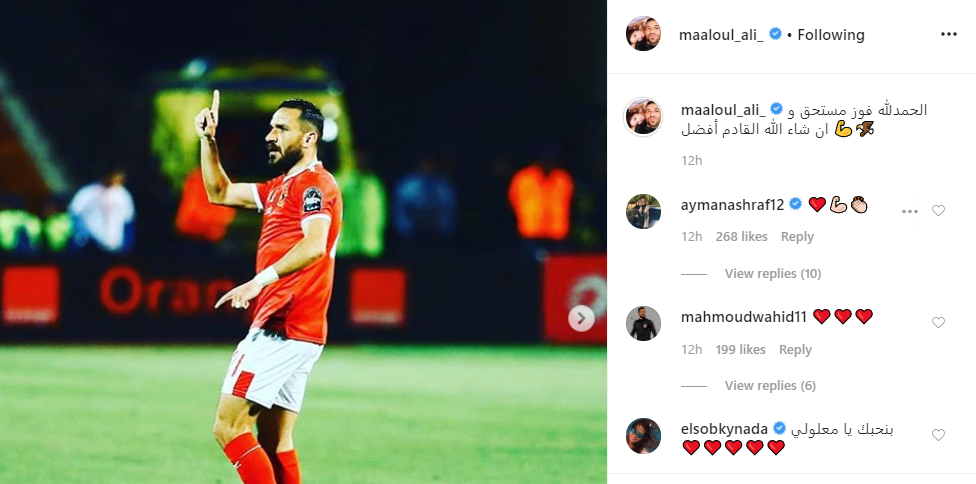Expand View replies (10)
The height and width of the screenshot is (484, 976).
[x=772, y=274]
